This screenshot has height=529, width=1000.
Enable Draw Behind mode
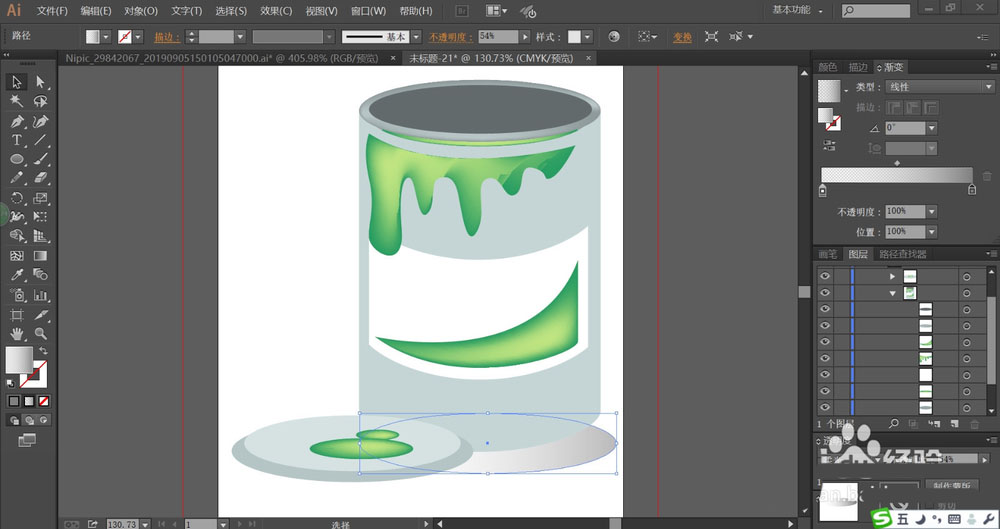(x=29, y=420)
